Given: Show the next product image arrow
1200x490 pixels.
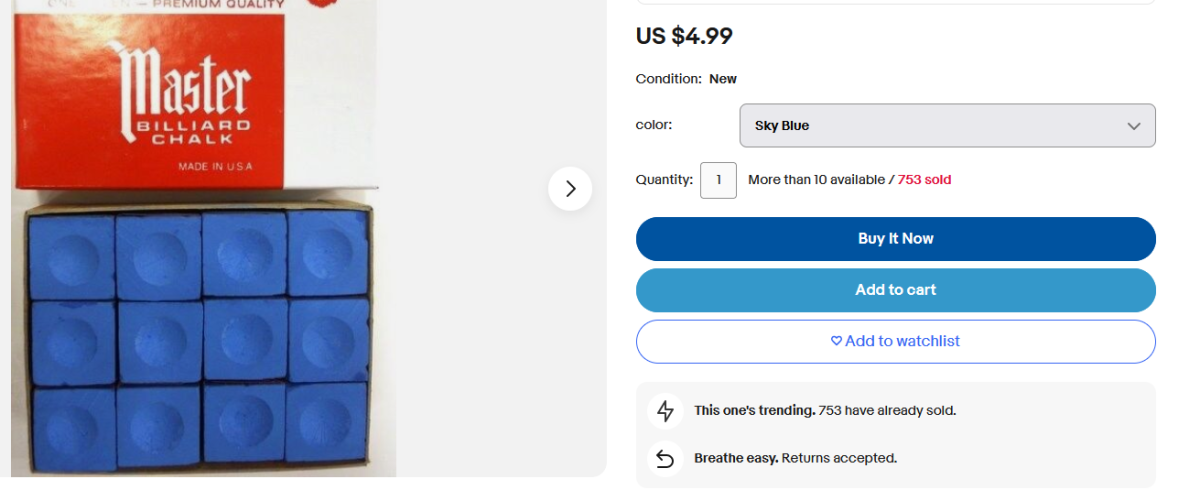Looking at the screenshot, I should click(x=570, y=188).
